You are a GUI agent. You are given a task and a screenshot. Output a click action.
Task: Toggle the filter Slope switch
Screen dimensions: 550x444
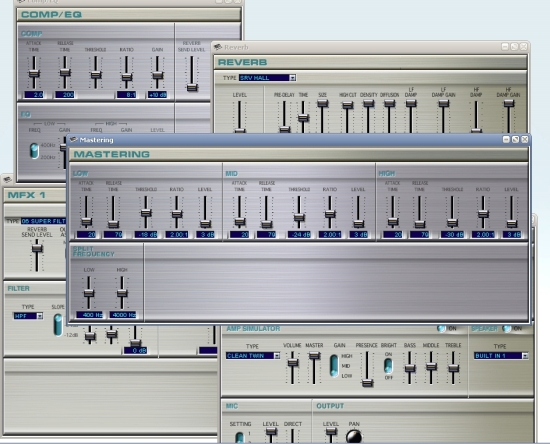[58, 325]
